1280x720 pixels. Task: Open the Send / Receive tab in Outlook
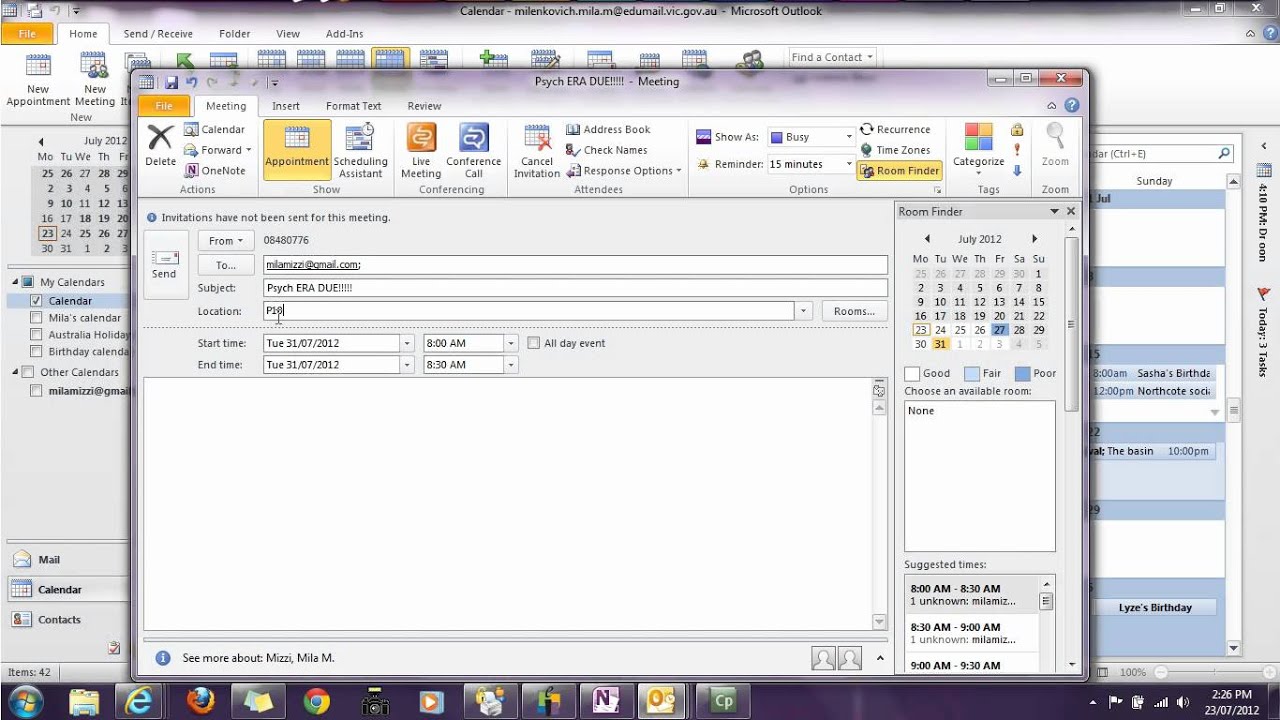(158, 34)
